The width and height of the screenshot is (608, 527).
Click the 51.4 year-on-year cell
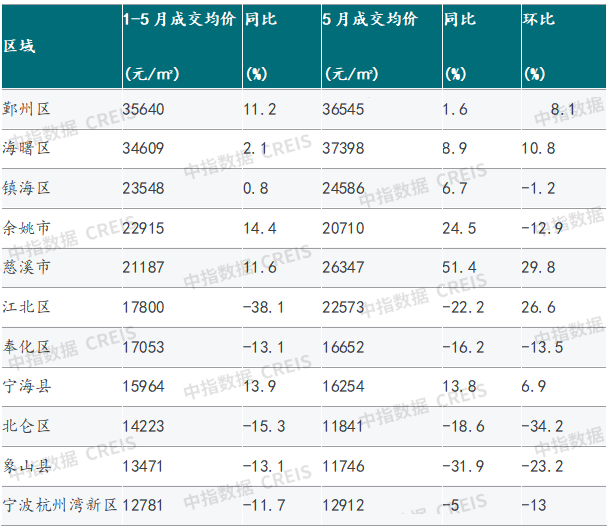pos(460,268)
